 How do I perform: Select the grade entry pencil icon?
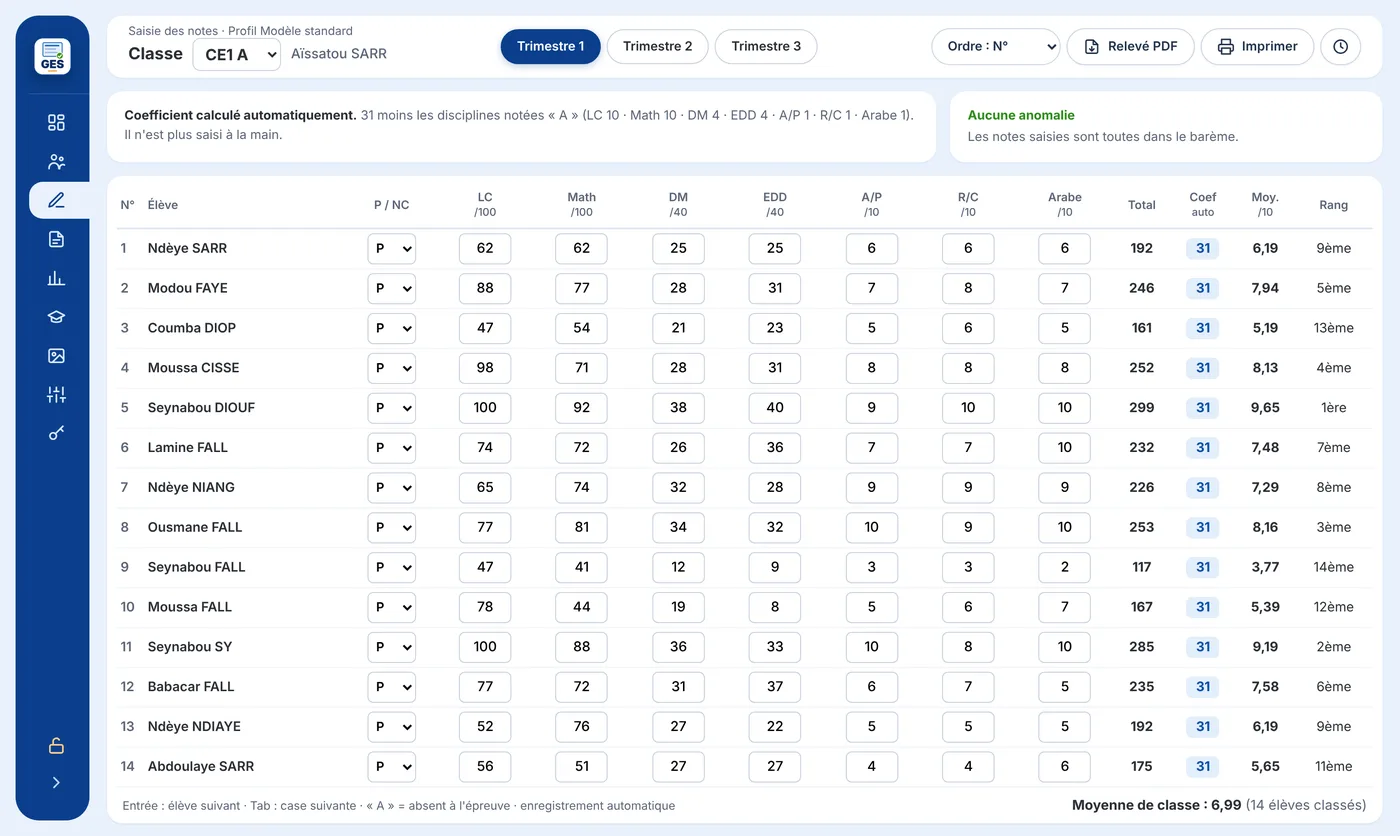click(x=56, y=200)
